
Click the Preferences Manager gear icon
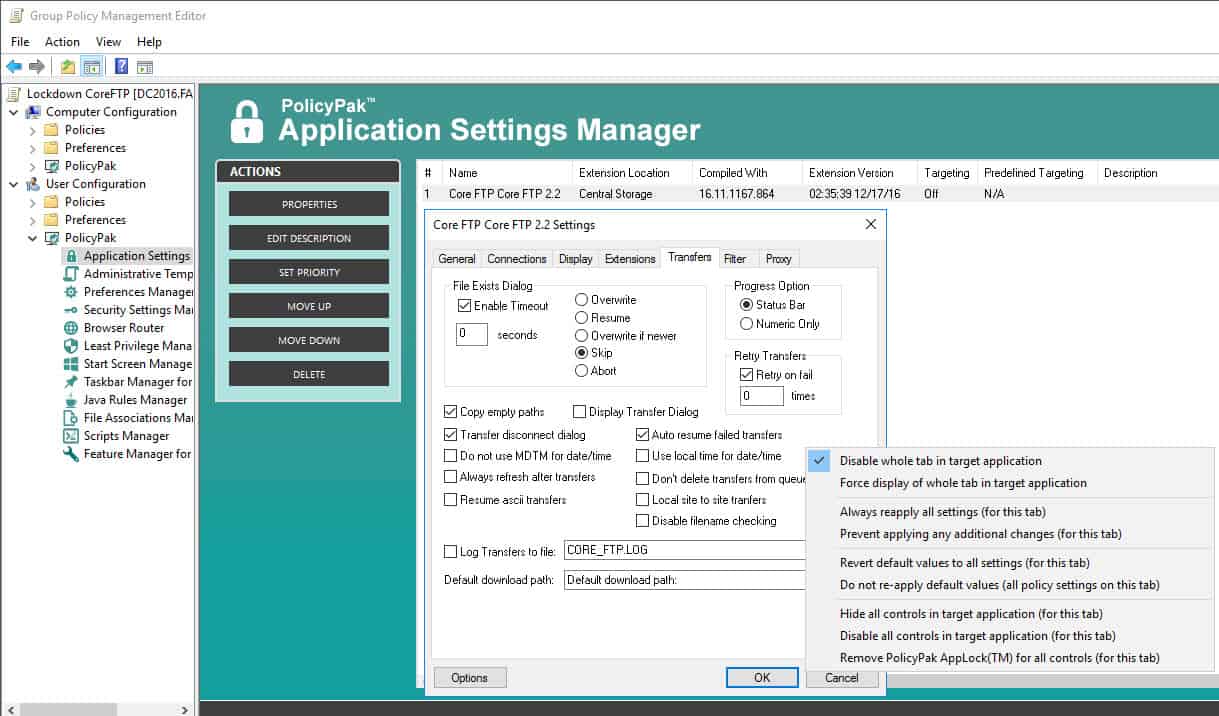[71, 292]
